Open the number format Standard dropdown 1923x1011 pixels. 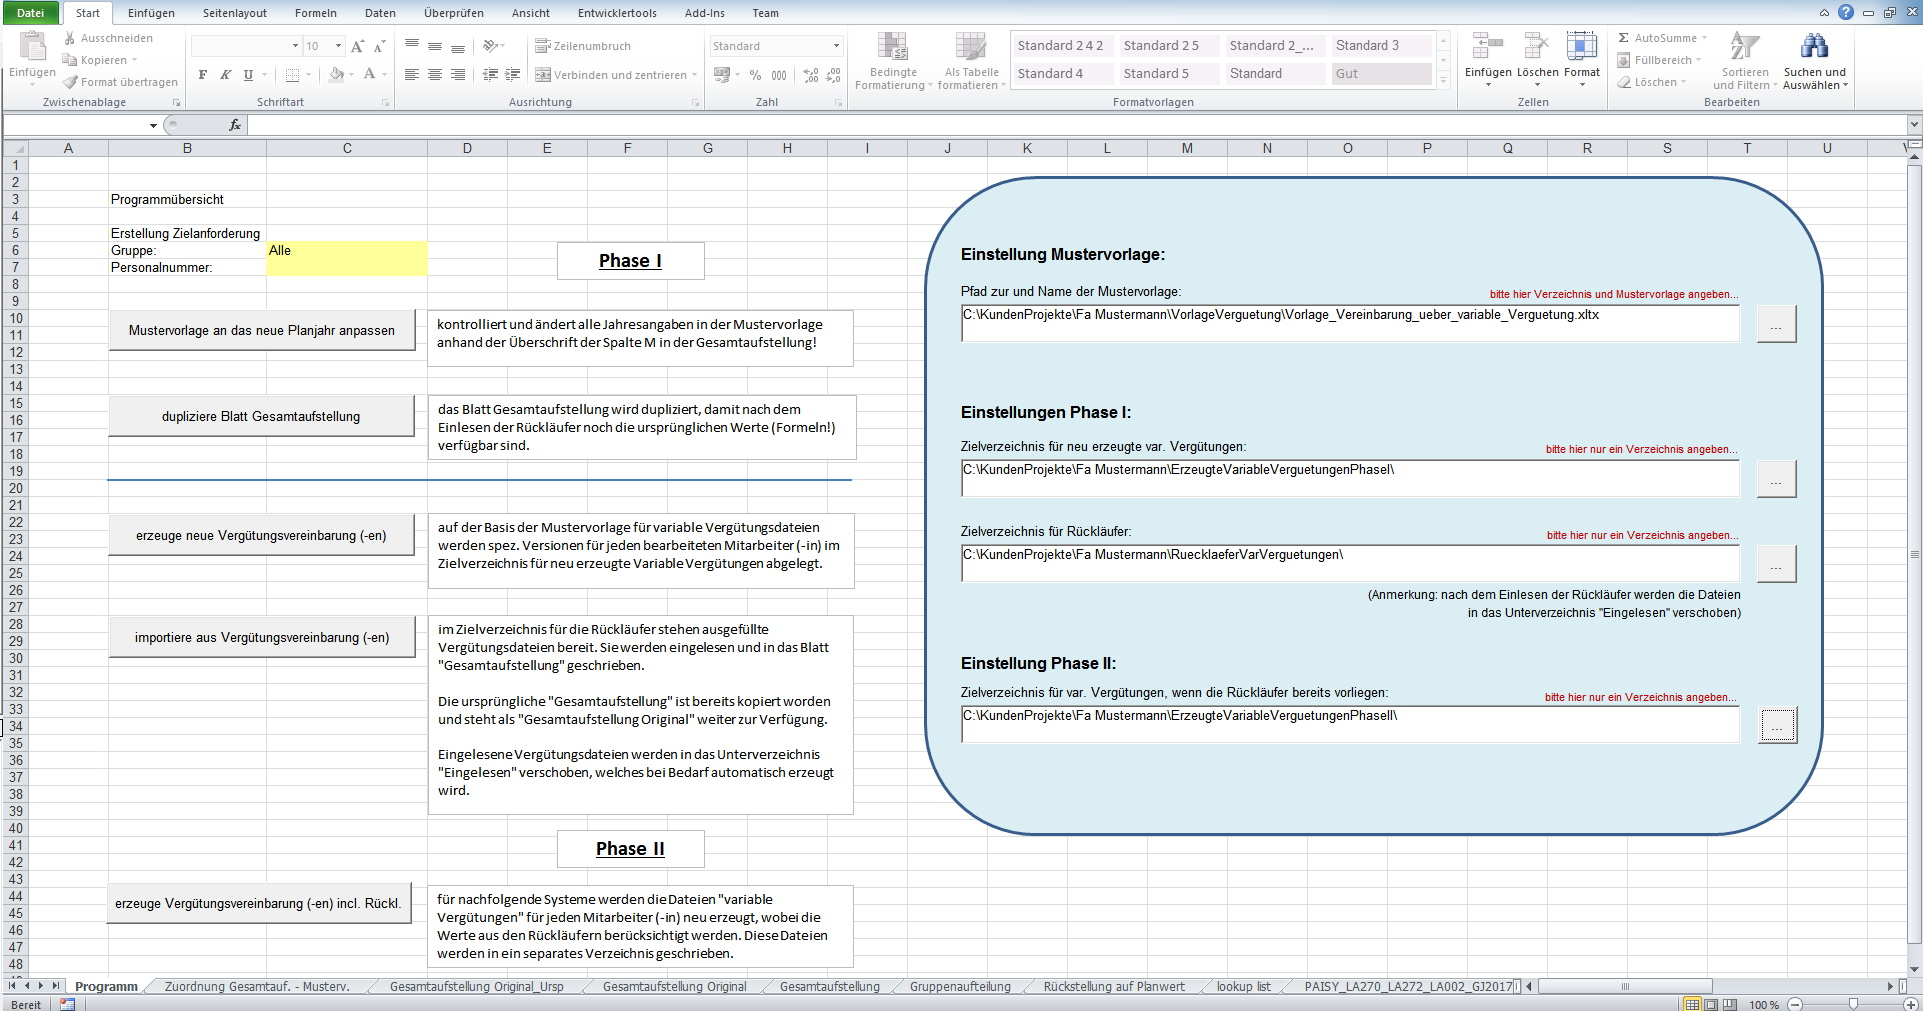click(x=836, y=46)
